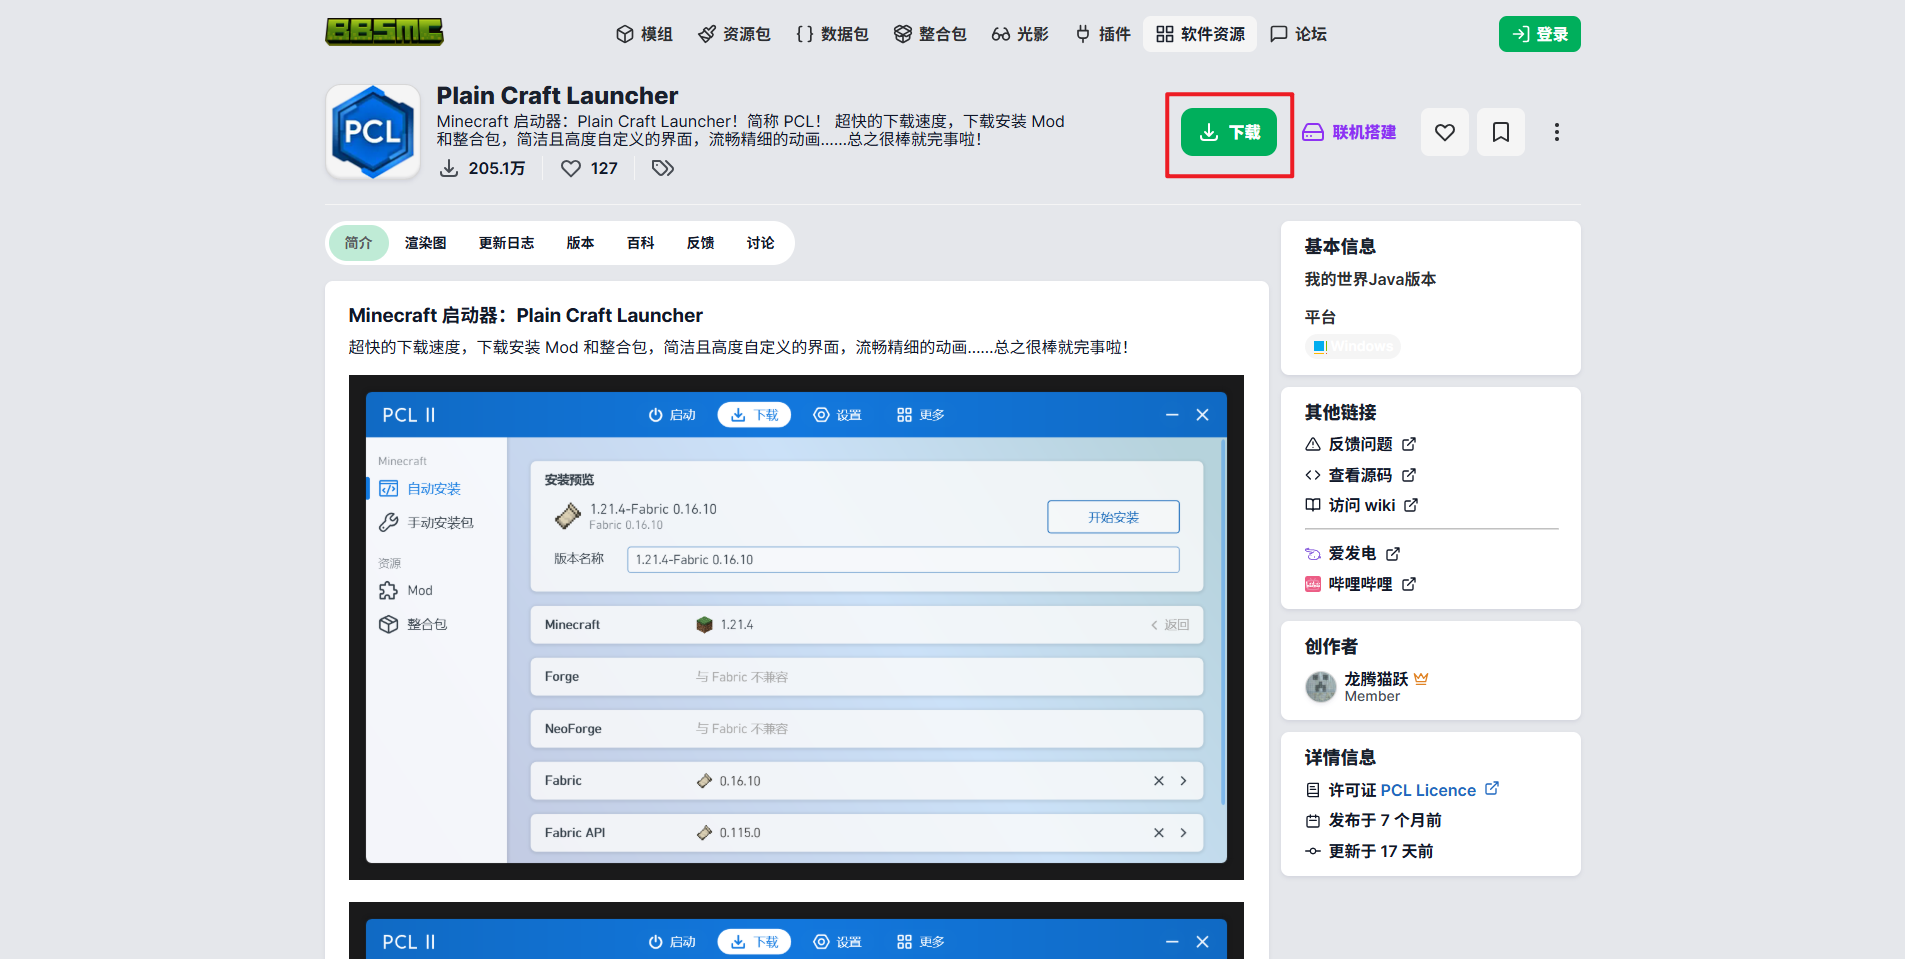
Task: Click the PCL project logo icon
Action: [x=373, y=132]
